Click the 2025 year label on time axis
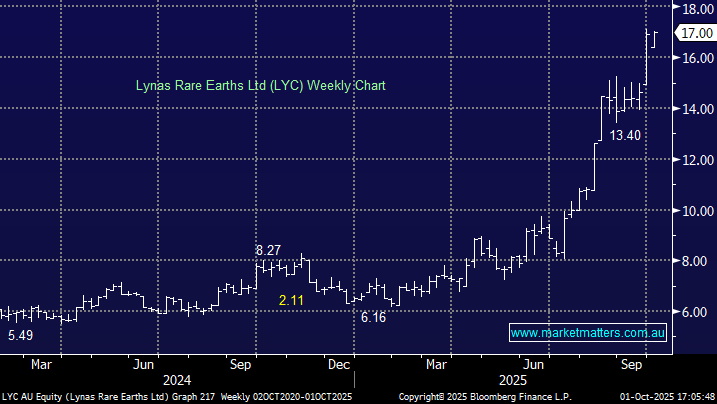The width and height of the screenshot is (717, 404). point(511,380)
